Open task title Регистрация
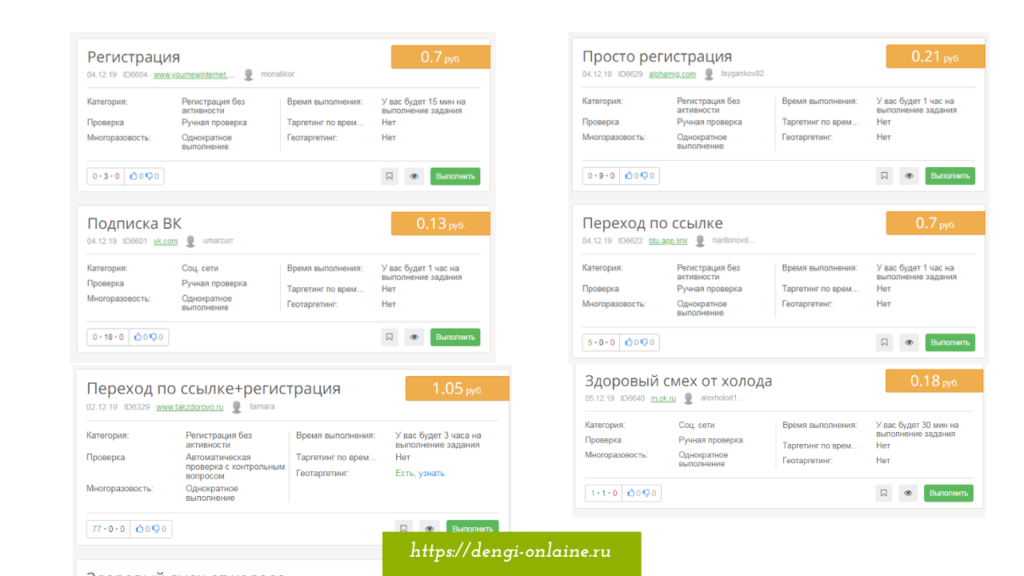The width and height of the screenshot is (1024, 576). coord(133,57)
